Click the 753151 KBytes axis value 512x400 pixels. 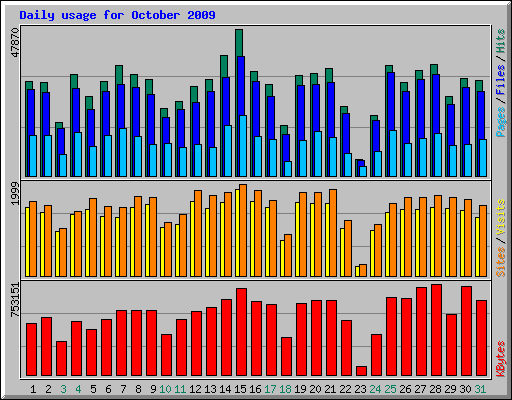click(15, 300)
